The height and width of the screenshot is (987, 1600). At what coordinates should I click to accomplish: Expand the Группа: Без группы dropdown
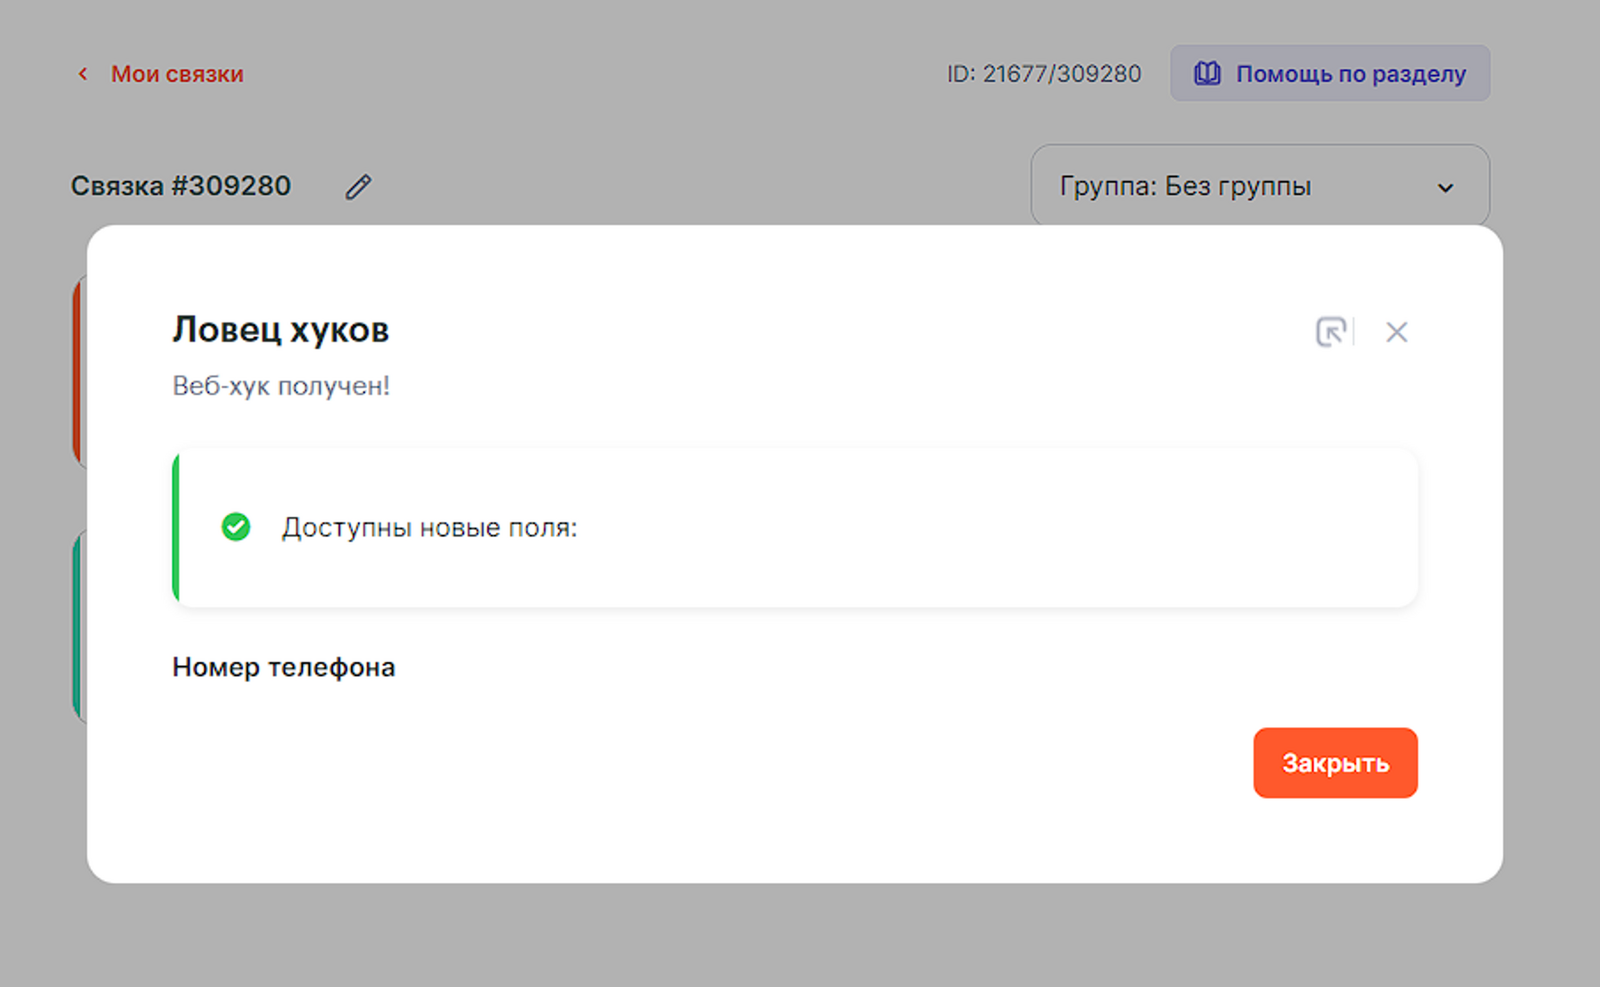1258,187
